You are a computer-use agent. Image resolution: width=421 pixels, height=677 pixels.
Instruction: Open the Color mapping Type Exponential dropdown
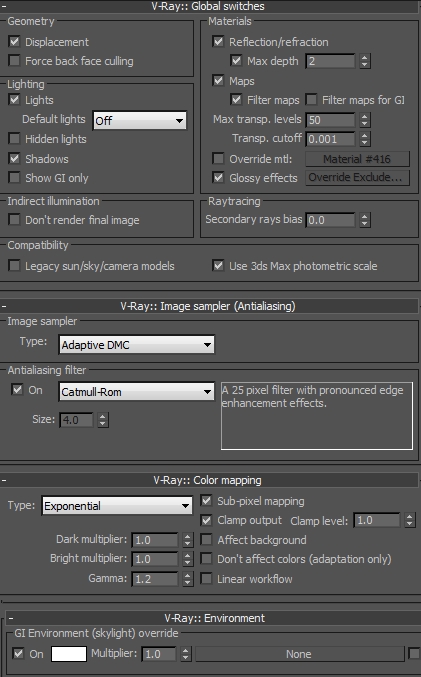(x=117, y=506)
